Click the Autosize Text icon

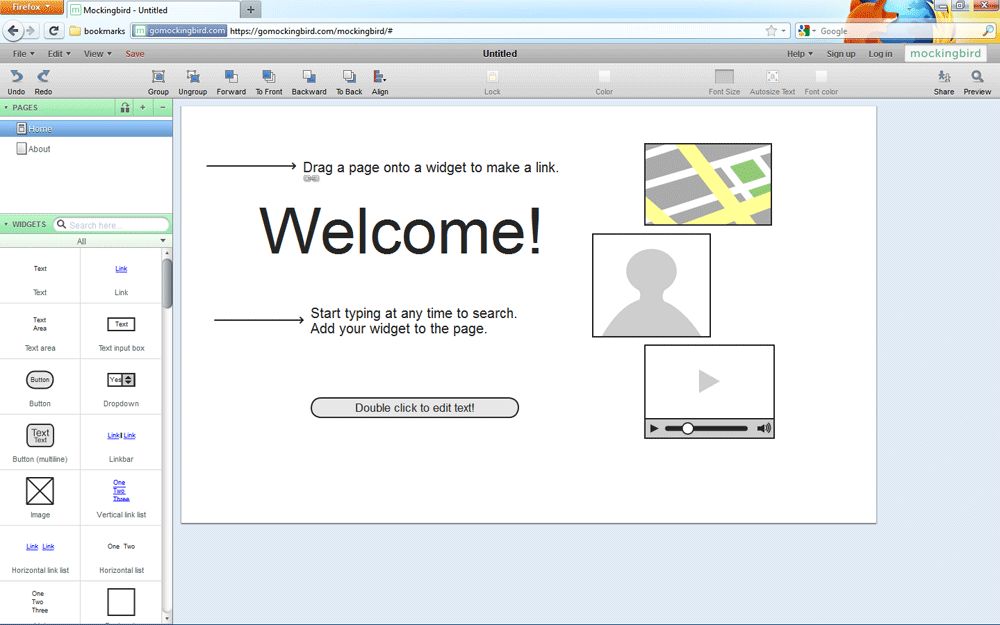(772, 77)
